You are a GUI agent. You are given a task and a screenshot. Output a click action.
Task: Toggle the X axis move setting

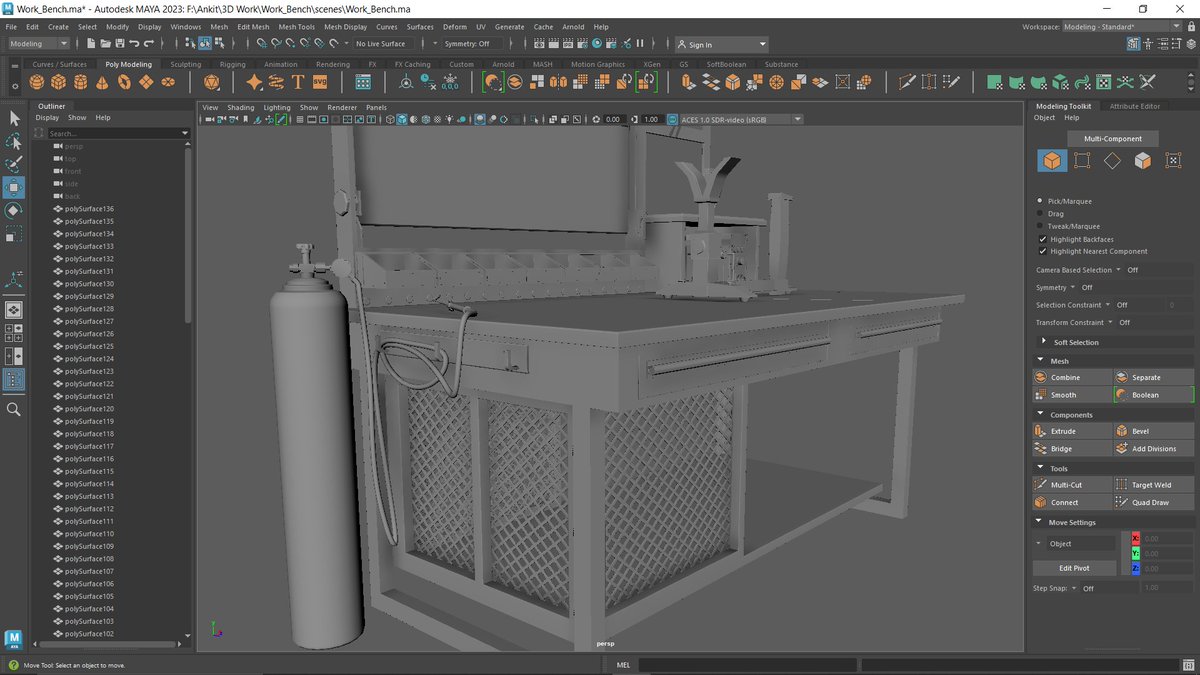click(1135, 538)
